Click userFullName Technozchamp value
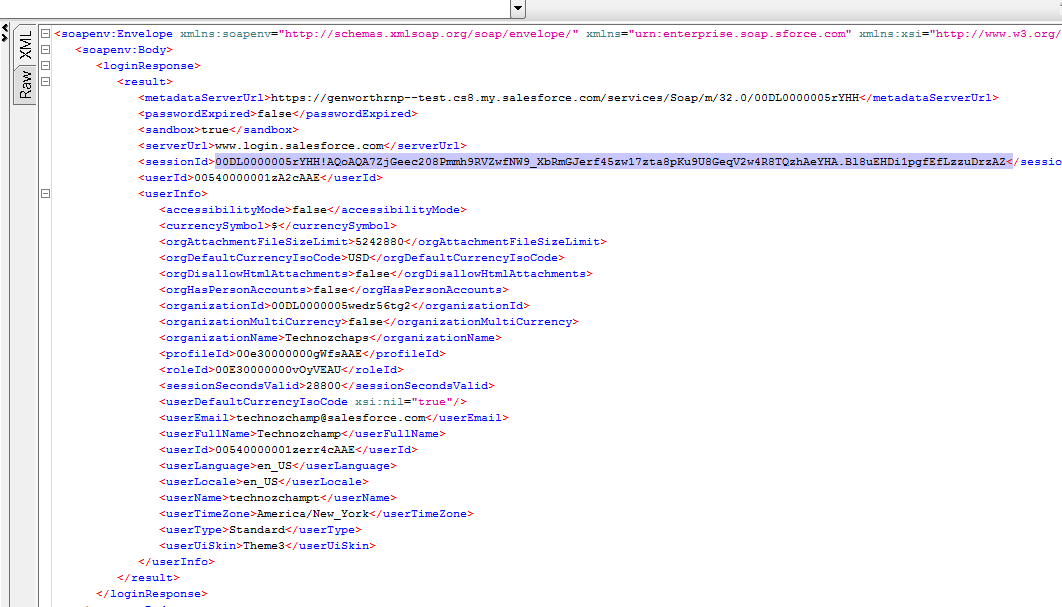Image resolution: width=1062 pixels, height=607 pixels. 299,434
